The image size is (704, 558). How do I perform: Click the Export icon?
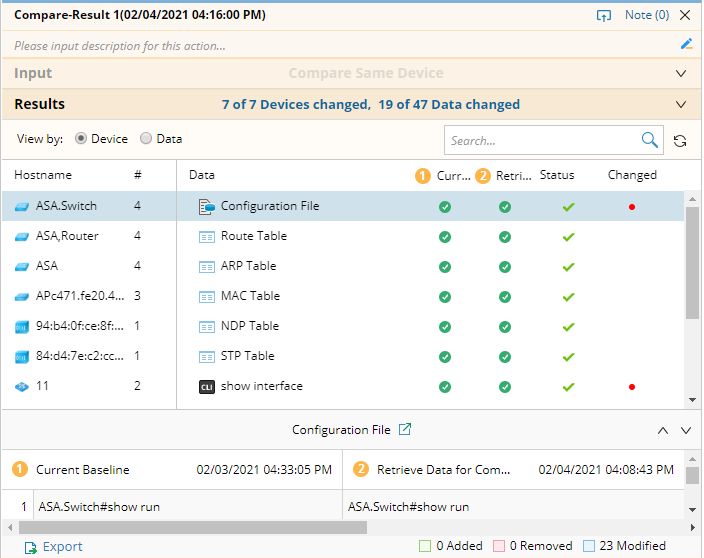[31, 547]
